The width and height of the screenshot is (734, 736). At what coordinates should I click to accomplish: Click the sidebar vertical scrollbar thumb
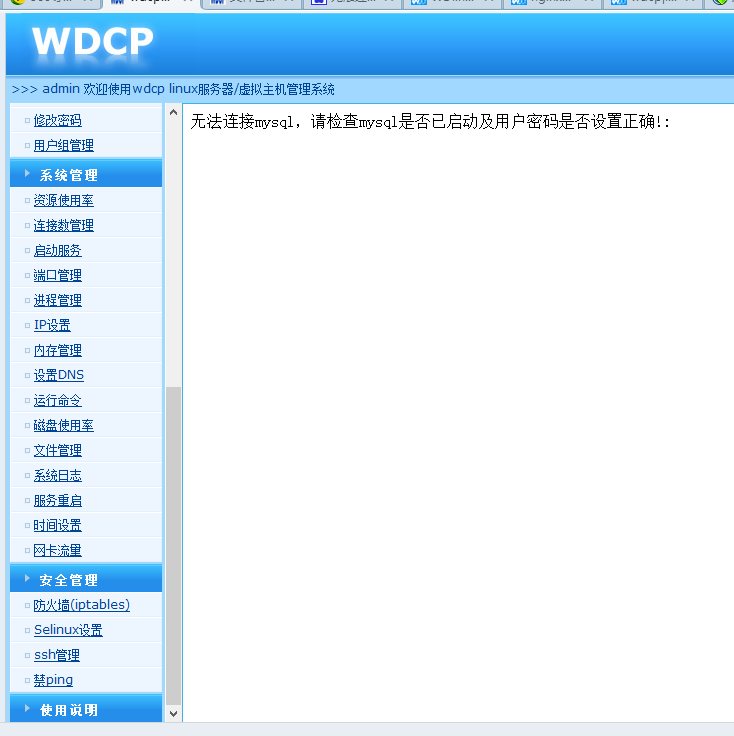point(173,545)
